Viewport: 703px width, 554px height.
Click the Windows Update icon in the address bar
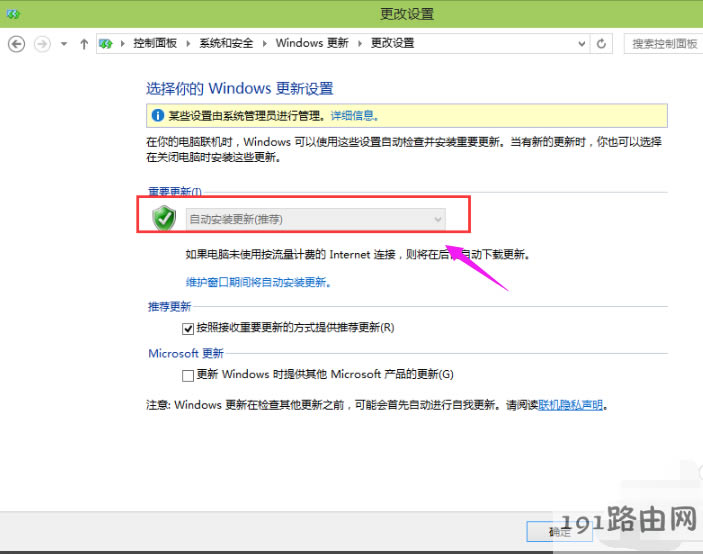coord(106,43)
